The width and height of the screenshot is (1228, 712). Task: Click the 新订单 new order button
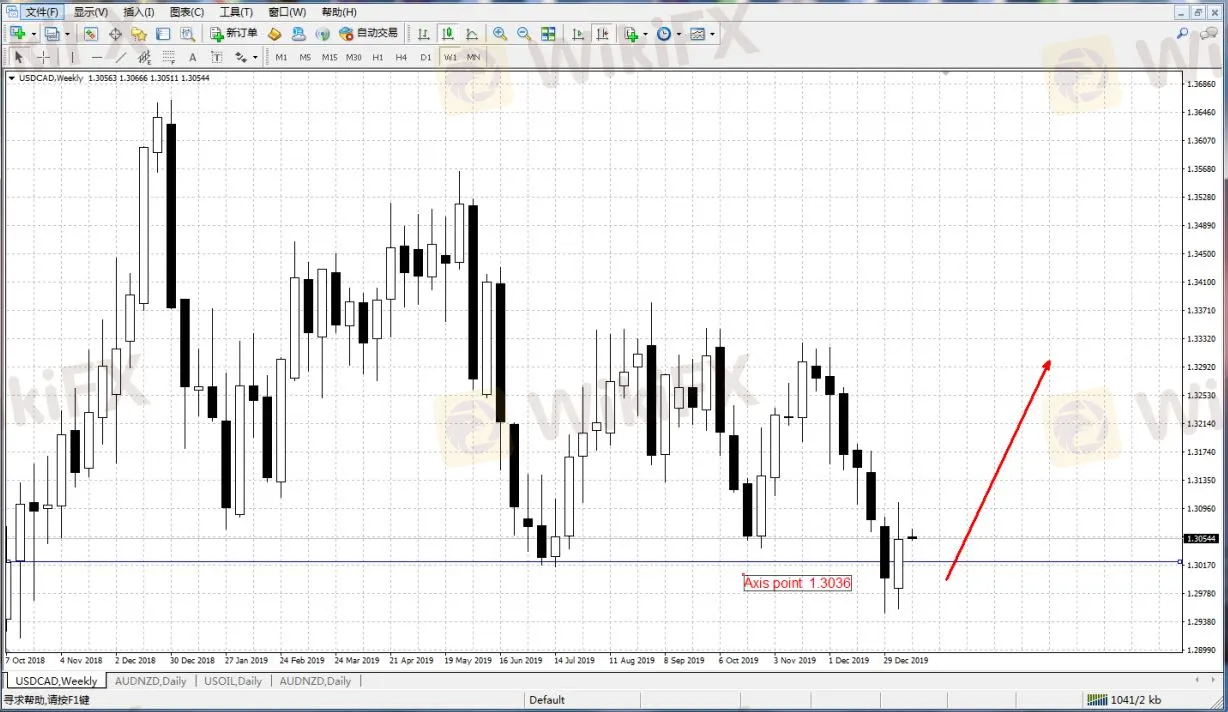coord(233,33)
